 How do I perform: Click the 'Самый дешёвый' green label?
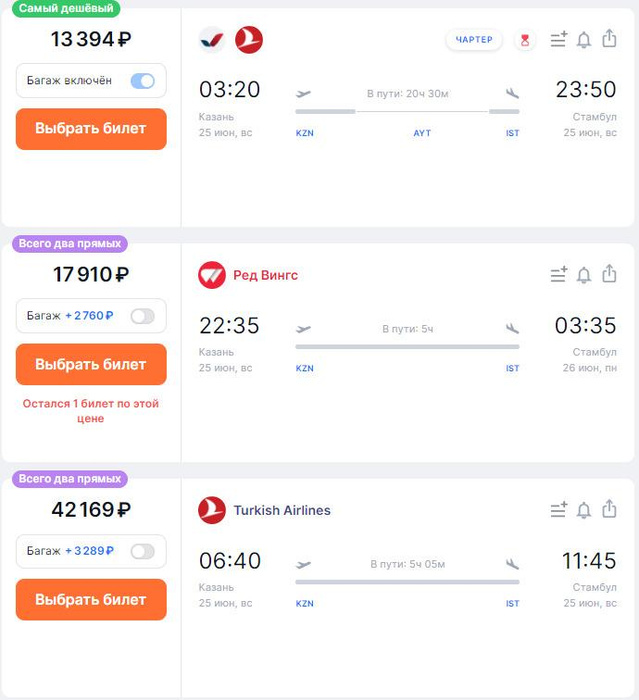tap(66, 8)
